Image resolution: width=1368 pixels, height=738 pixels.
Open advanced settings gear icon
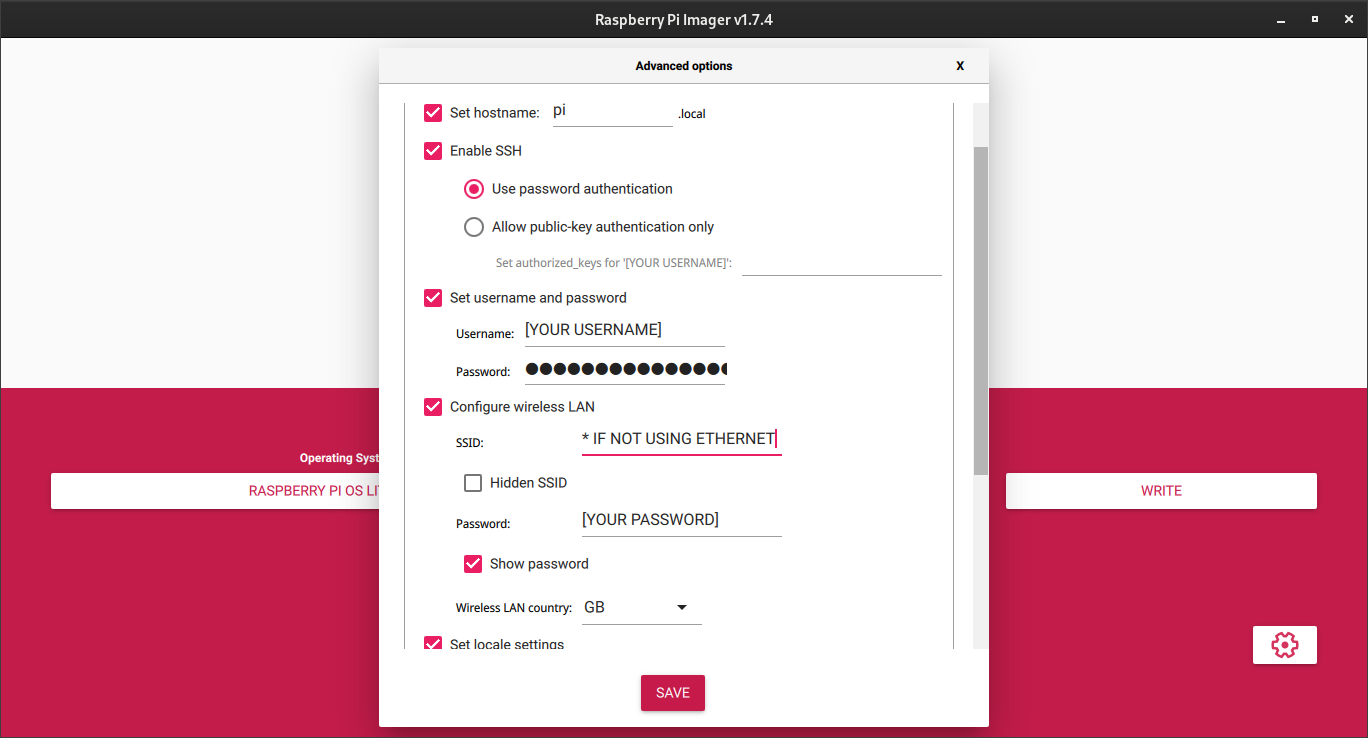click(x=1284, y=645)
